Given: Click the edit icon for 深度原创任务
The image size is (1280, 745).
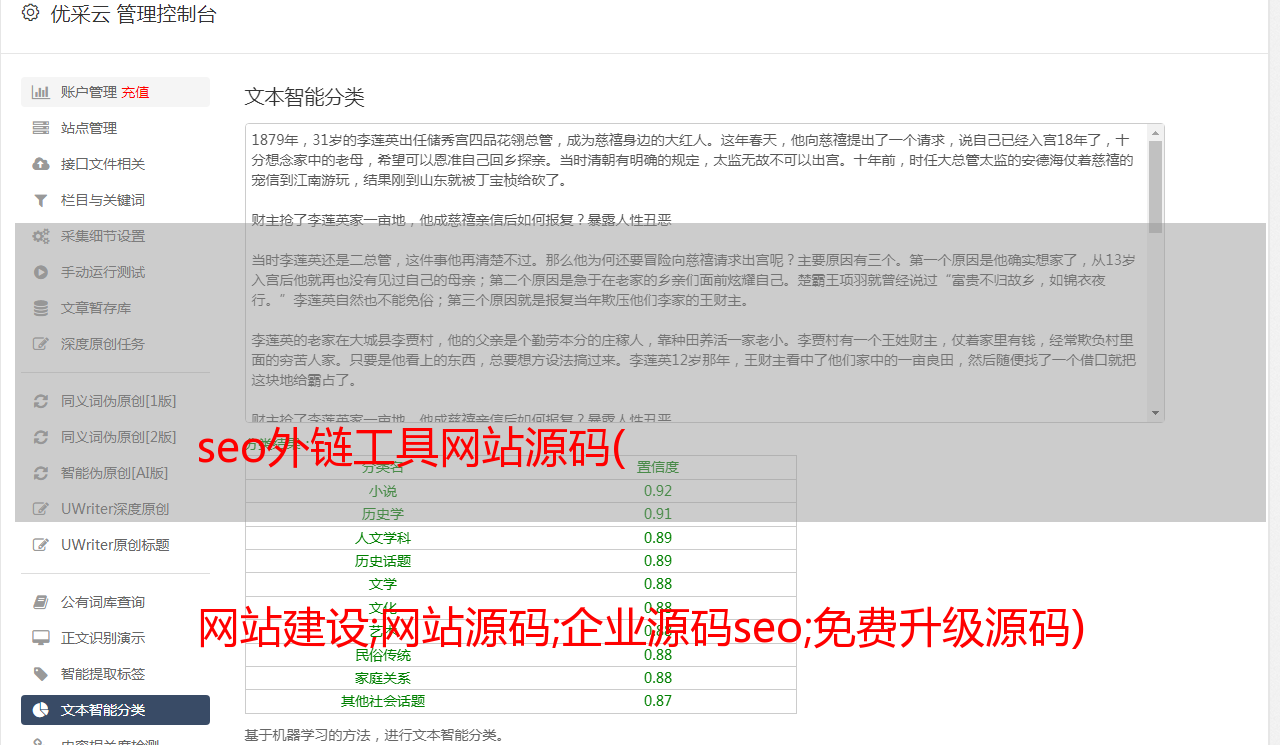Looking at the screenshot, I should tap(41, 344).
